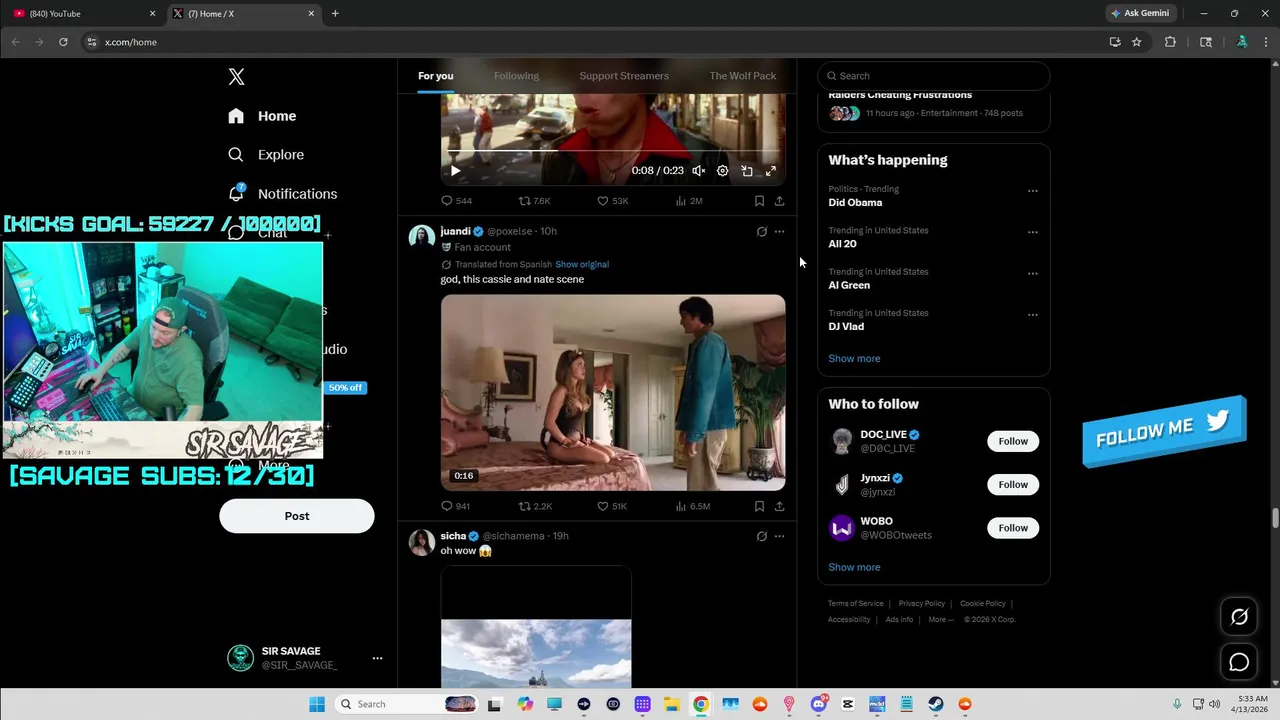Viewport: 1280px width, 720px height.
Task: Open the floating chat messages button
Action: tap(1239, 662)
